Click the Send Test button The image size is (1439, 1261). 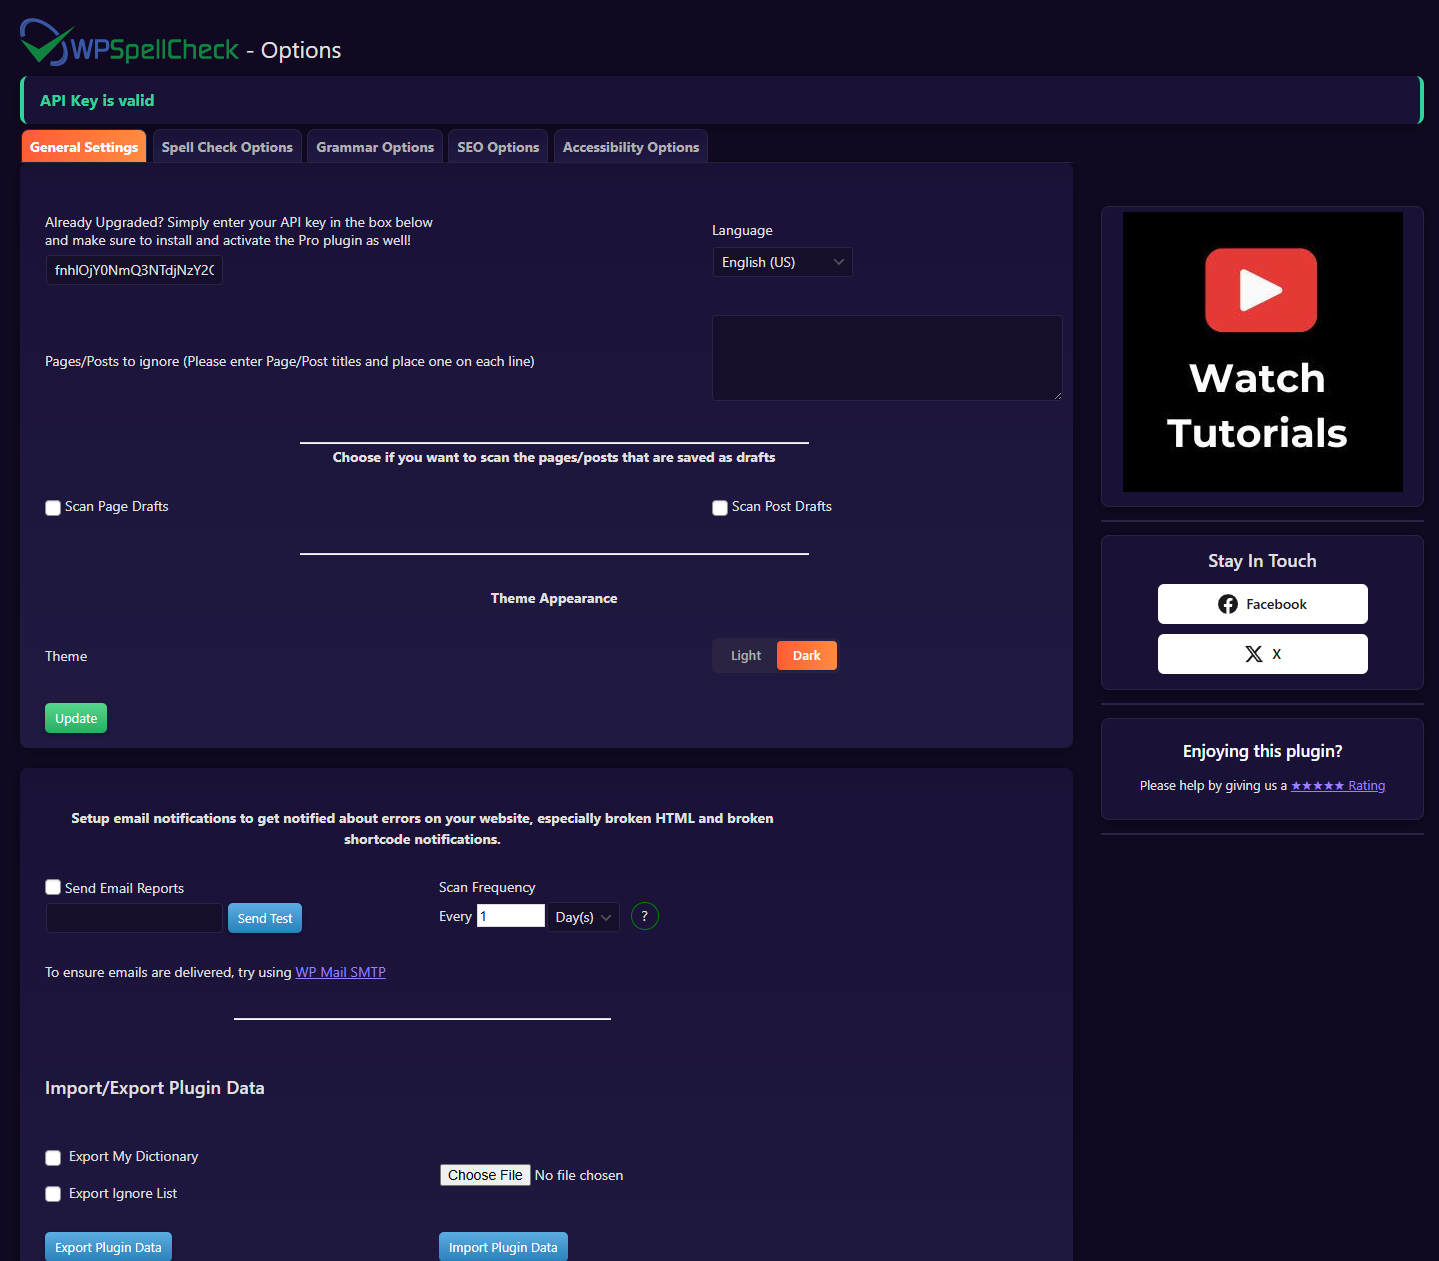(265, 918)
